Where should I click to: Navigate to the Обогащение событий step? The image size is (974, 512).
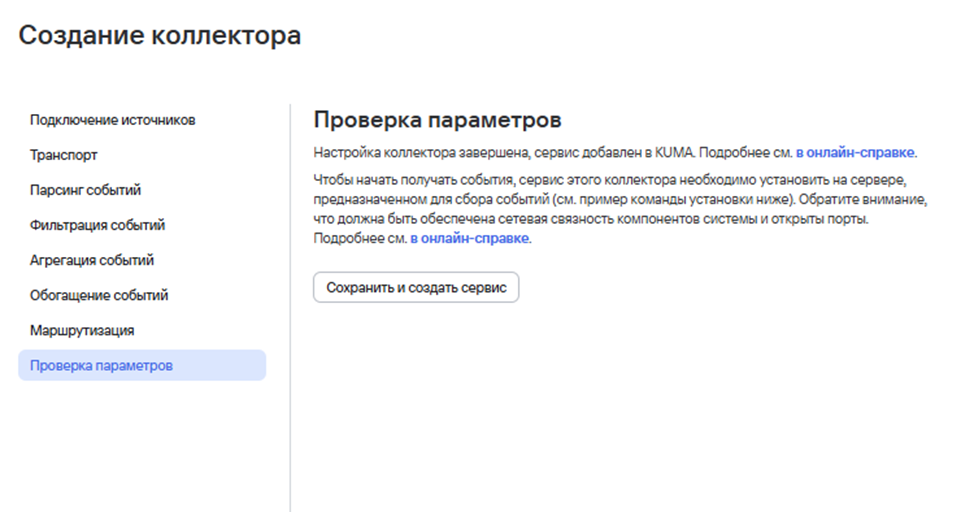pos(99,295)
